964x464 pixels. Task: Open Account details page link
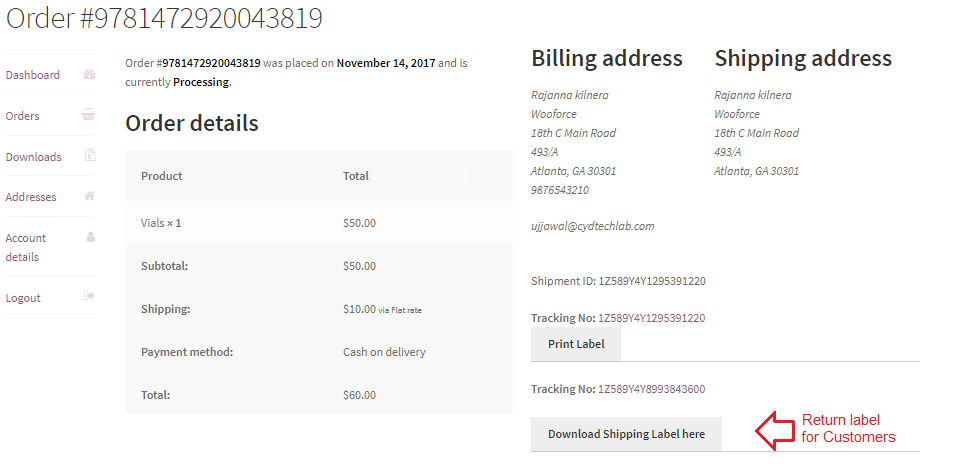coord(26,247)
